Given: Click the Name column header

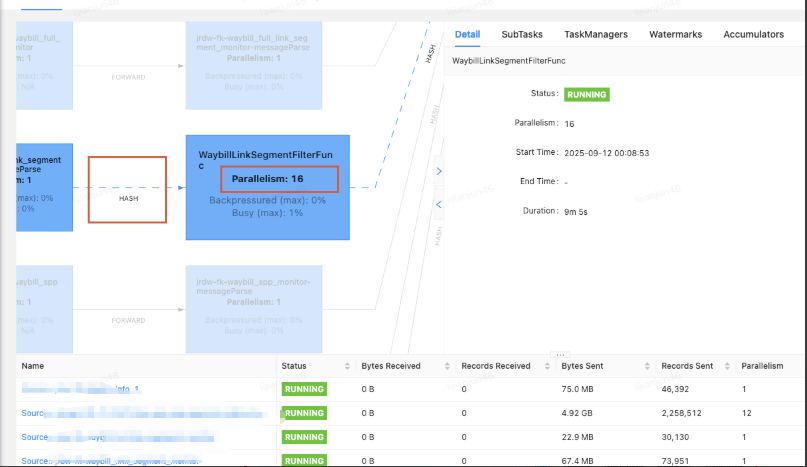Looking at the screenshot, I should [32, 366].
